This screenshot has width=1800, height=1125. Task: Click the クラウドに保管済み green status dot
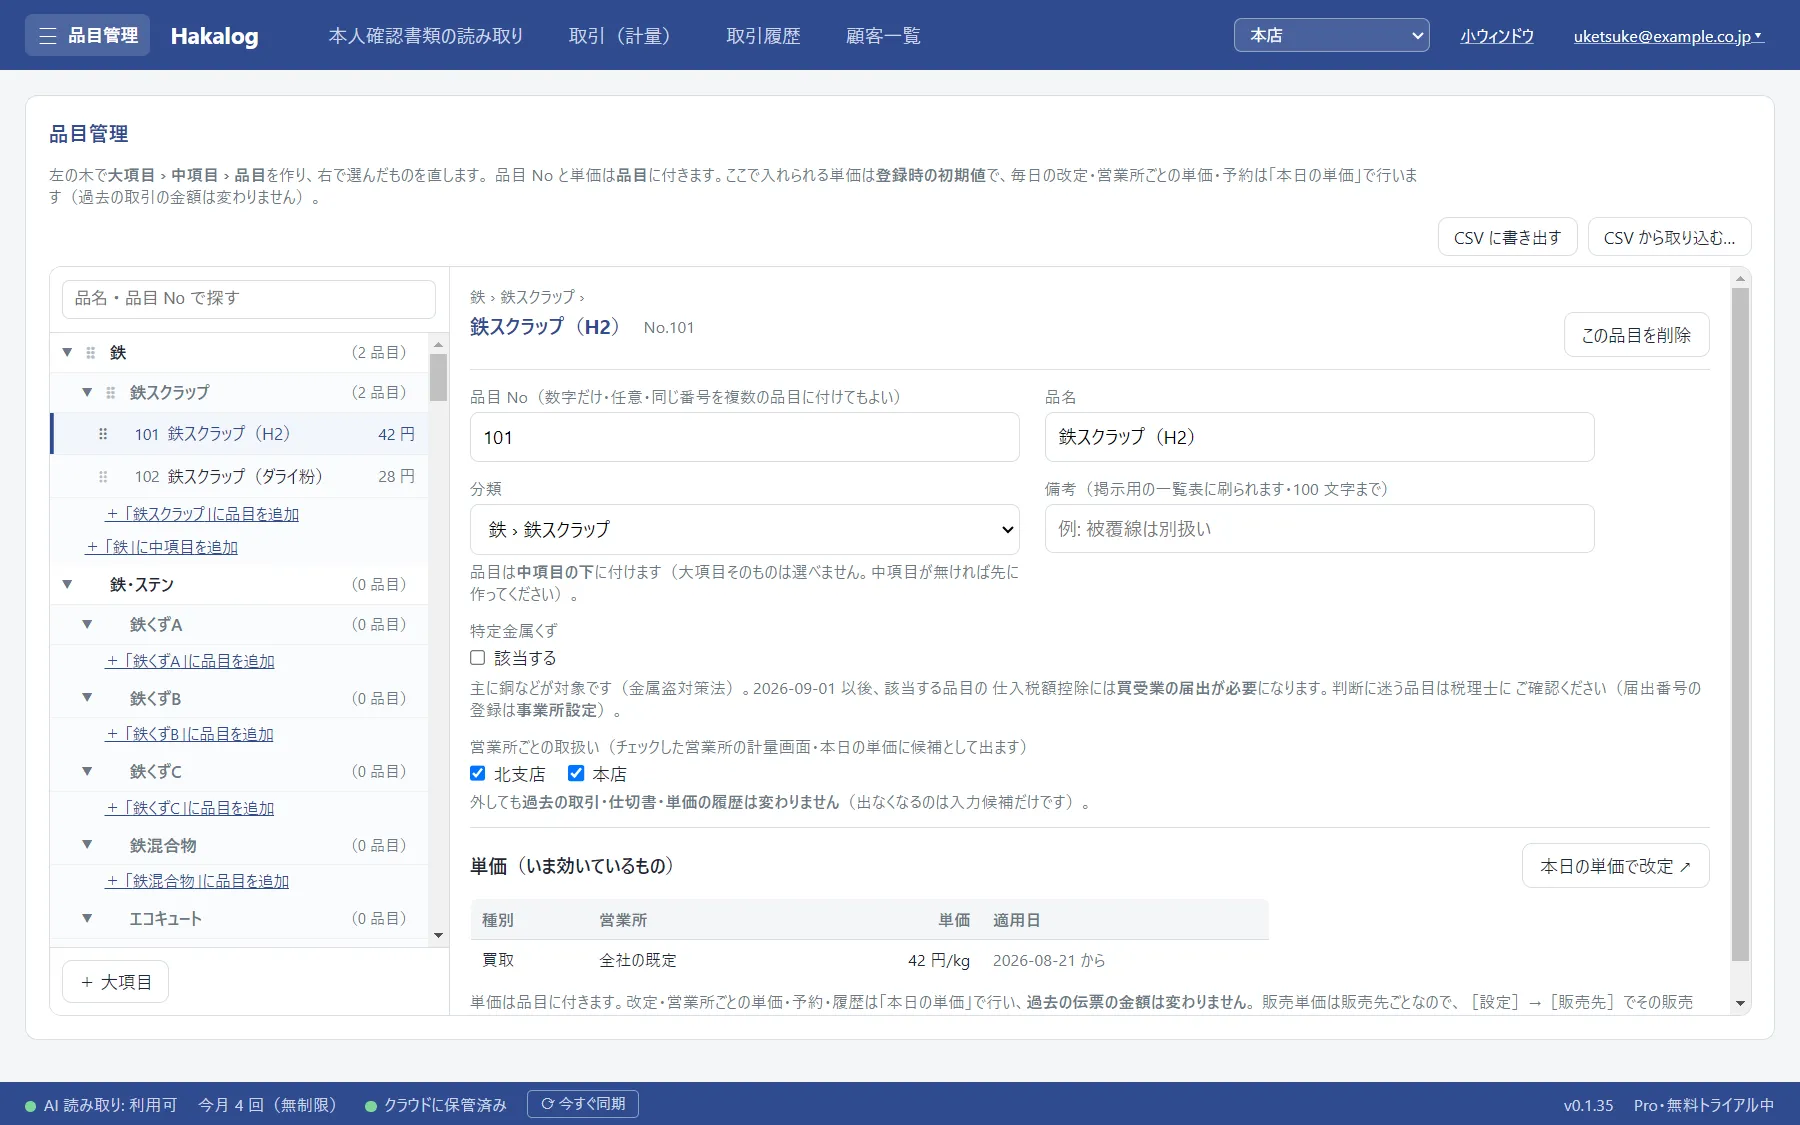click(371, 1106)
